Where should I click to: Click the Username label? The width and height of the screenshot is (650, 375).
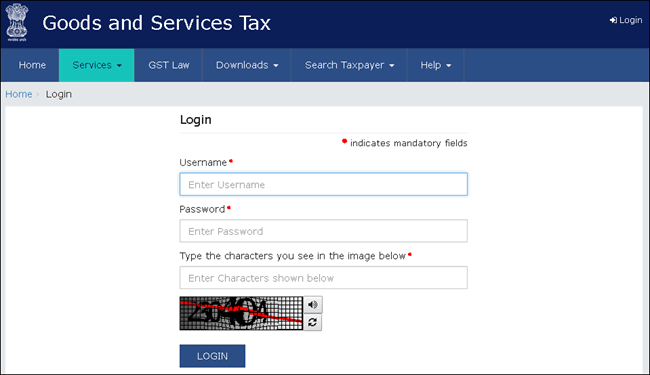pyautogui.click(x=203, y=162)
